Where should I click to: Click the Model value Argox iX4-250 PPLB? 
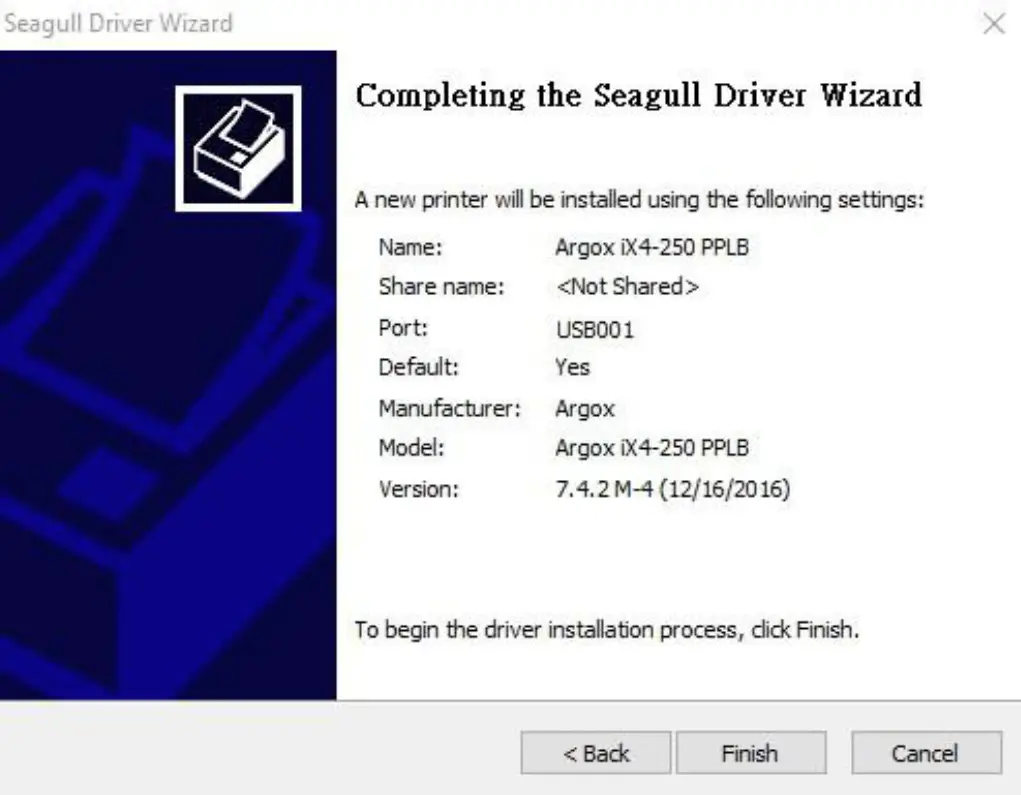point(652,447)
